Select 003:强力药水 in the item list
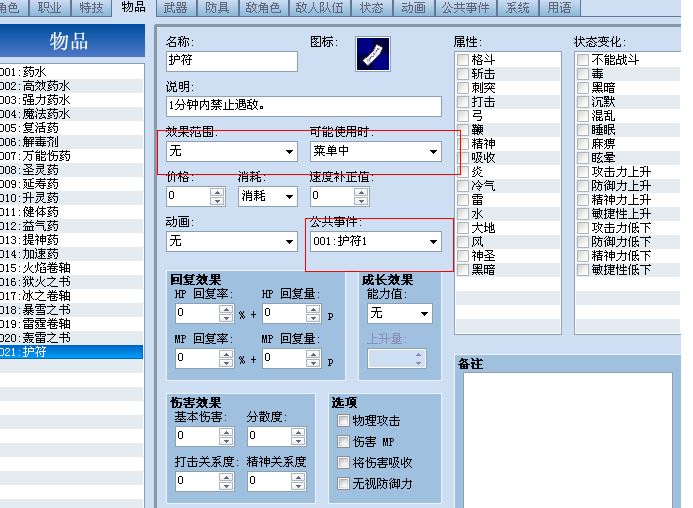This screenshot has width=693, height=508. (x=72, y=99)
